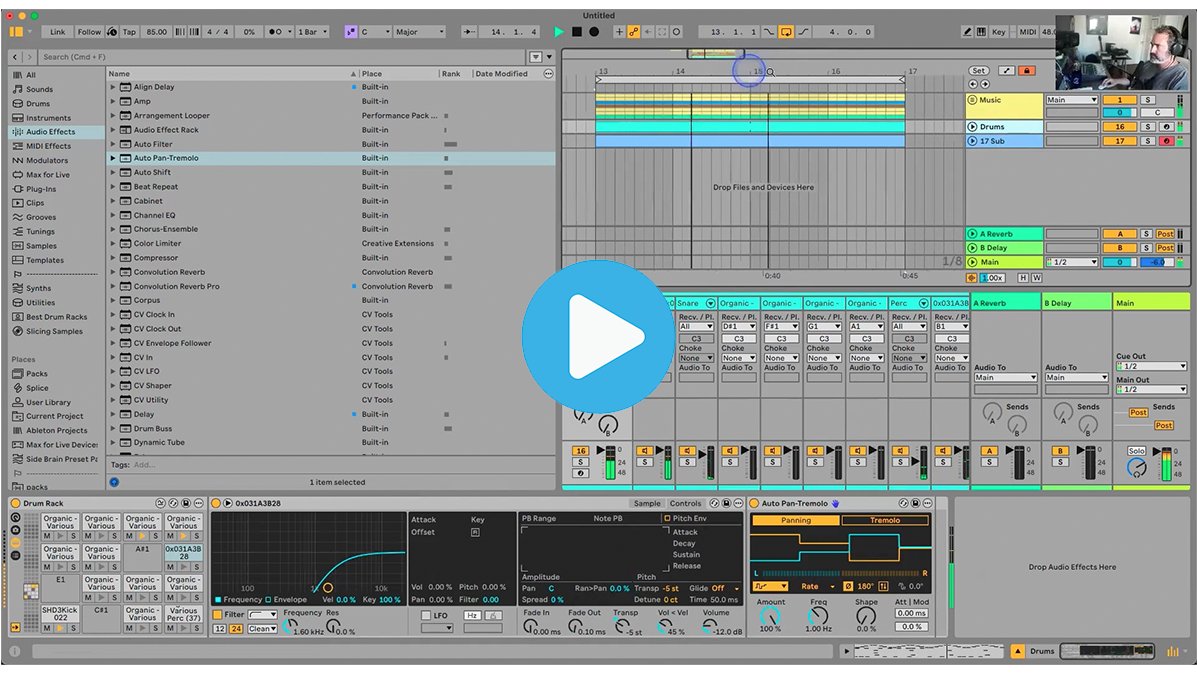Expand the Align Delay device entry

[113, 87]
